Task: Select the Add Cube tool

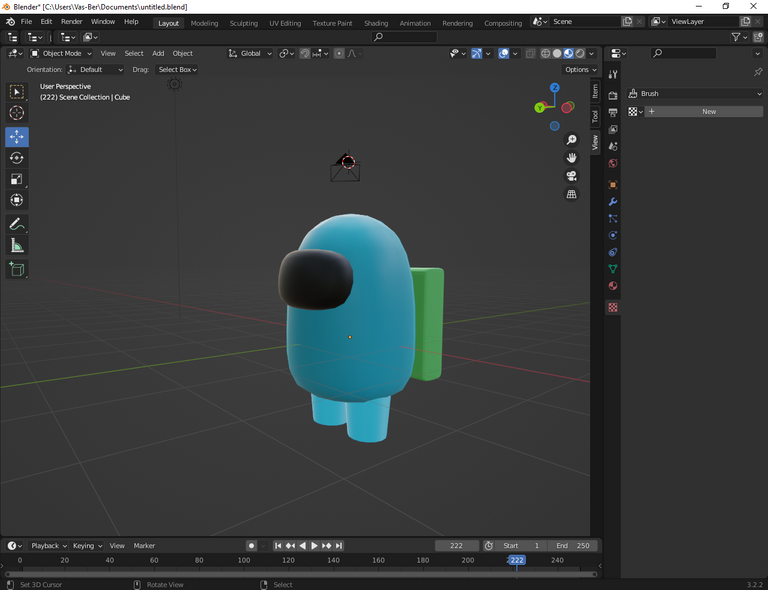Action: point(17,269)
